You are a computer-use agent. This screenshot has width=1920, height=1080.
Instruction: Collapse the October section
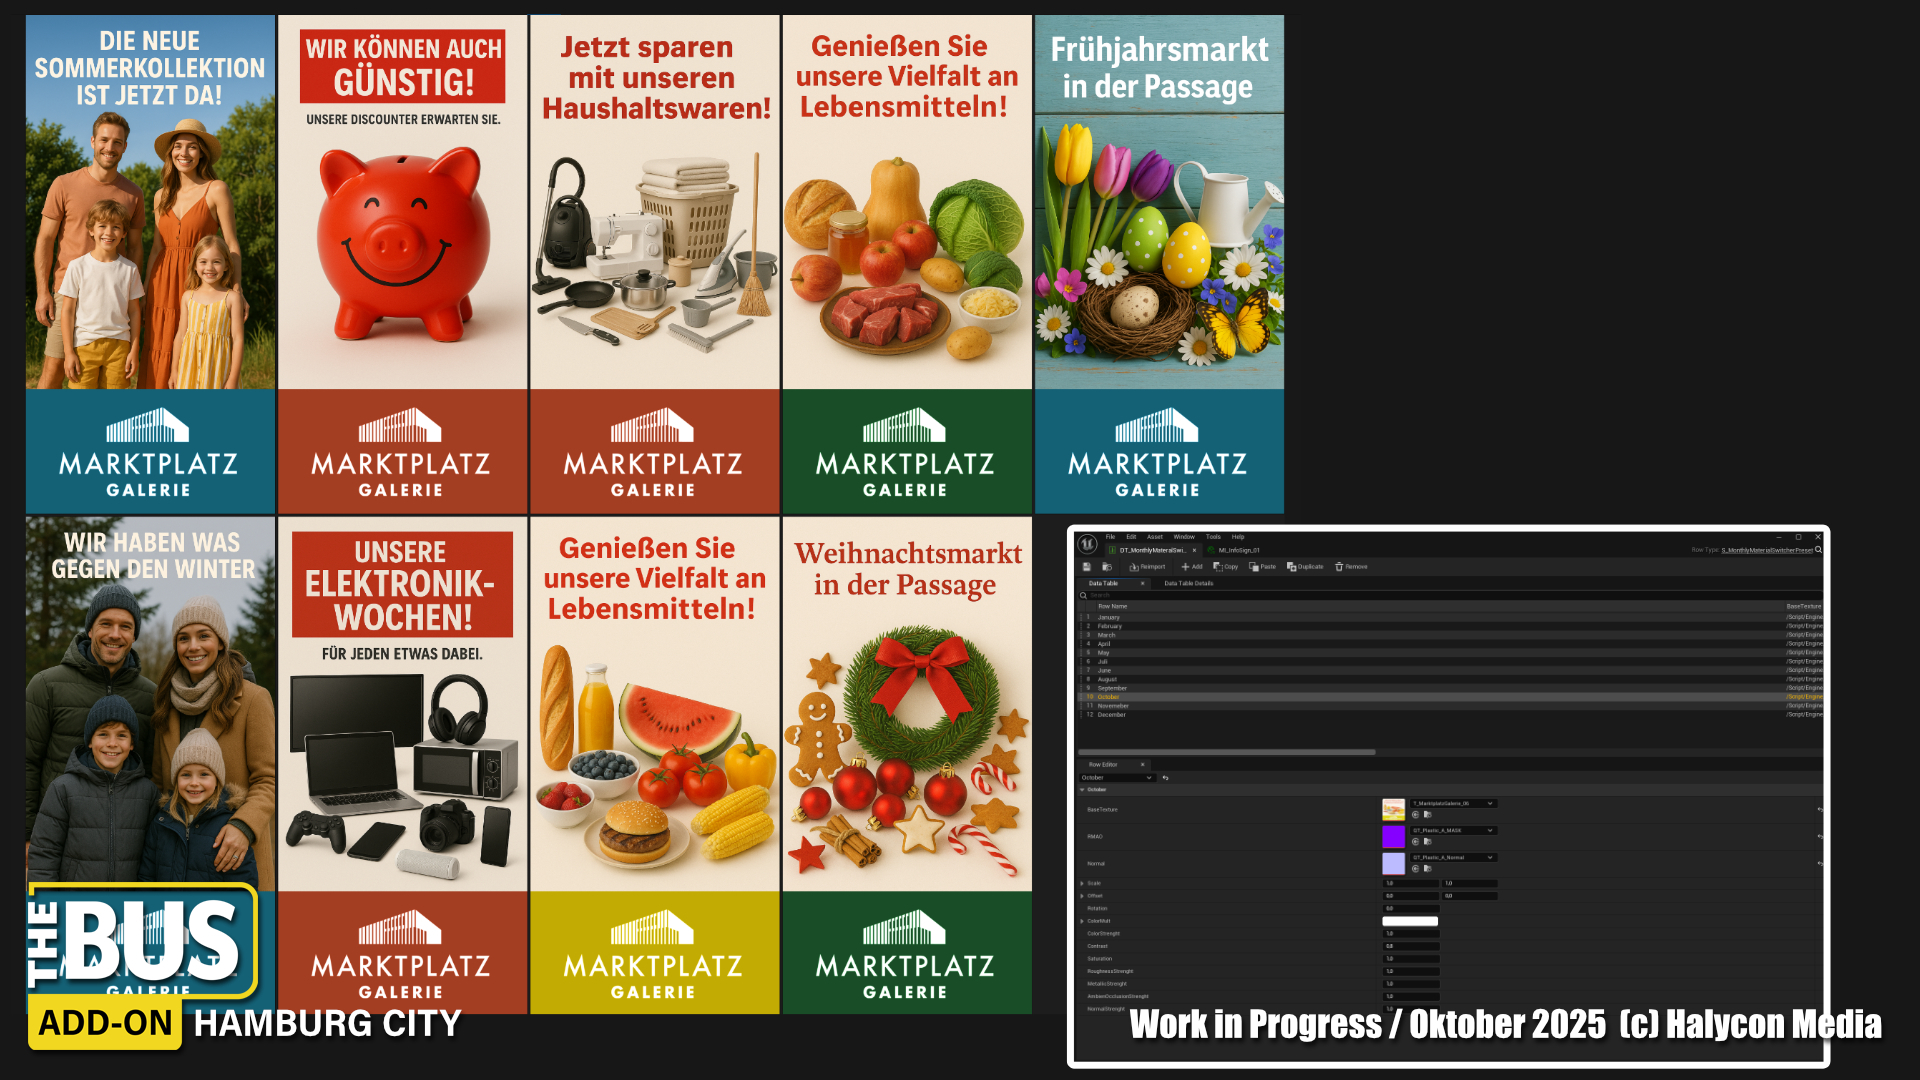1082,790
